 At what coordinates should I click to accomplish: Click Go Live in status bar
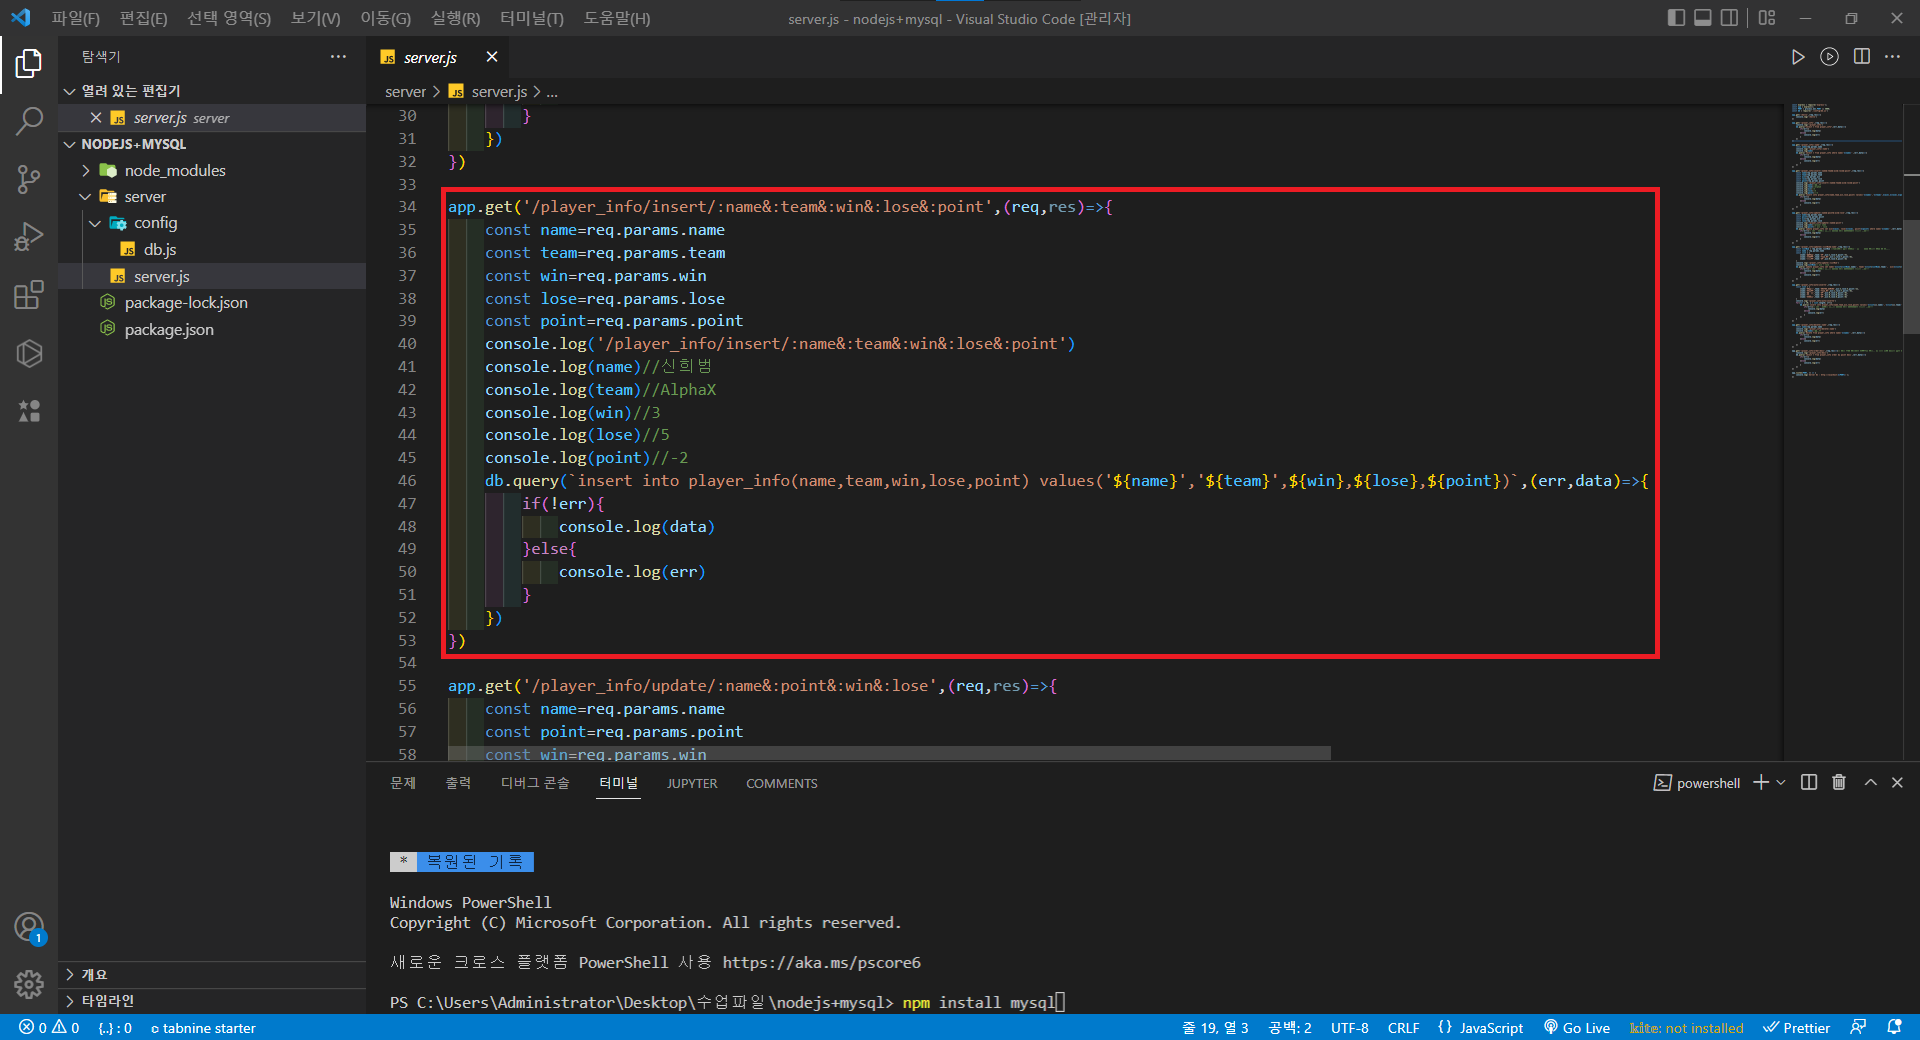pos(1577,1028)
